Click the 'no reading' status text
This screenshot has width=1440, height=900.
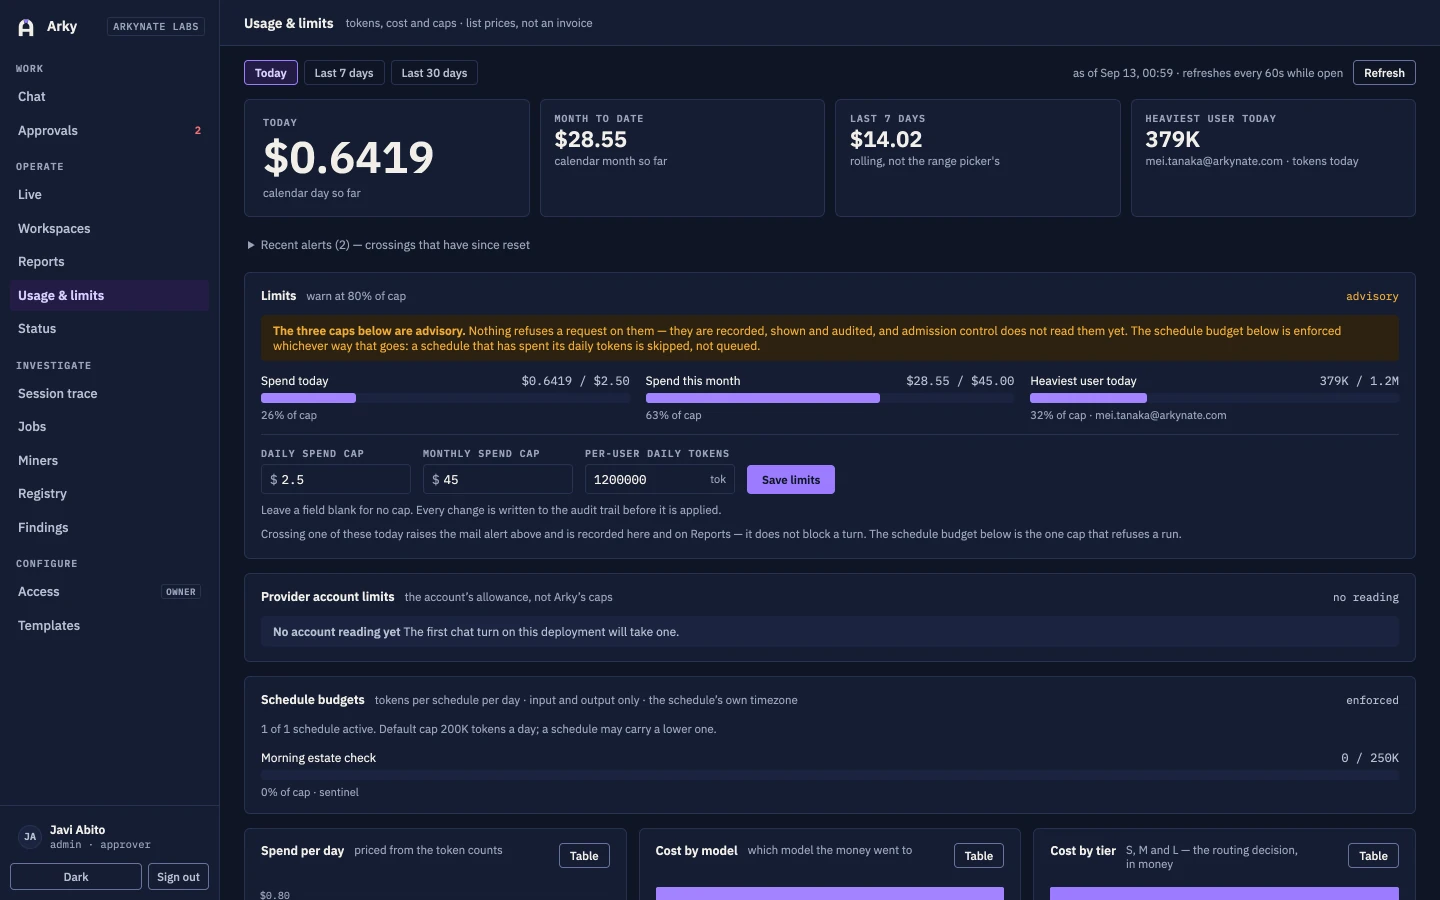1366,598
